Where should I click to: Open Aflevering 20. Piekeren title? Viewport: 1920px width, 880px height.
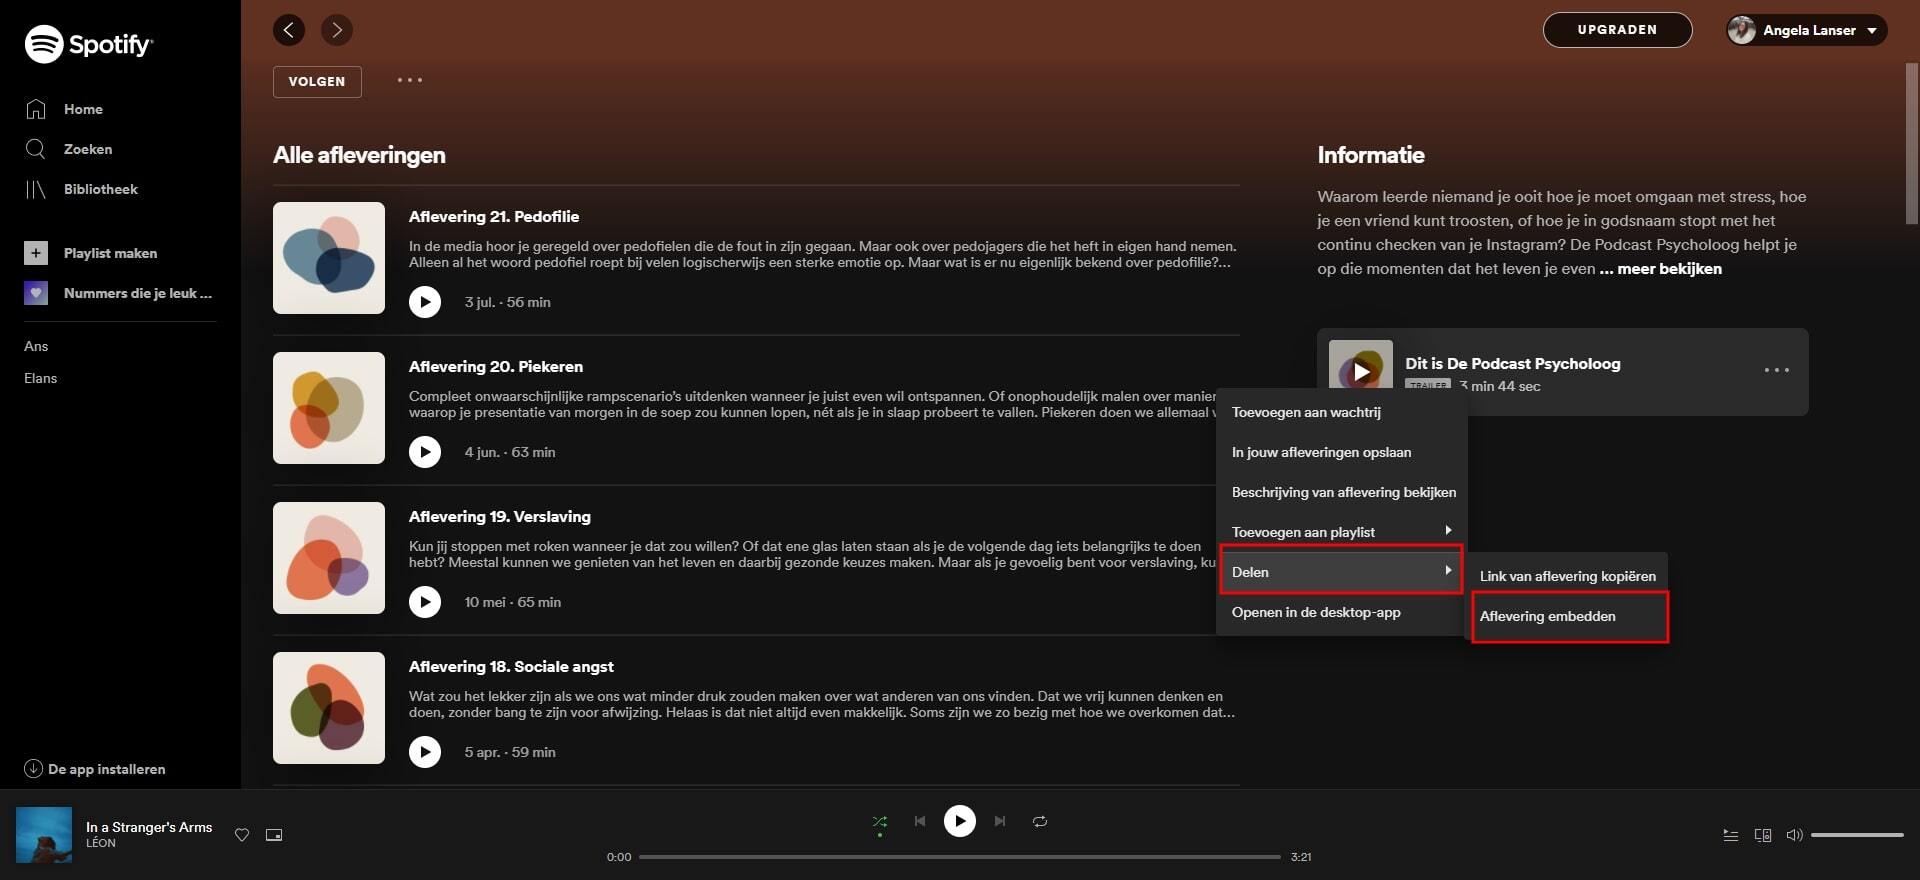[496, 367]
